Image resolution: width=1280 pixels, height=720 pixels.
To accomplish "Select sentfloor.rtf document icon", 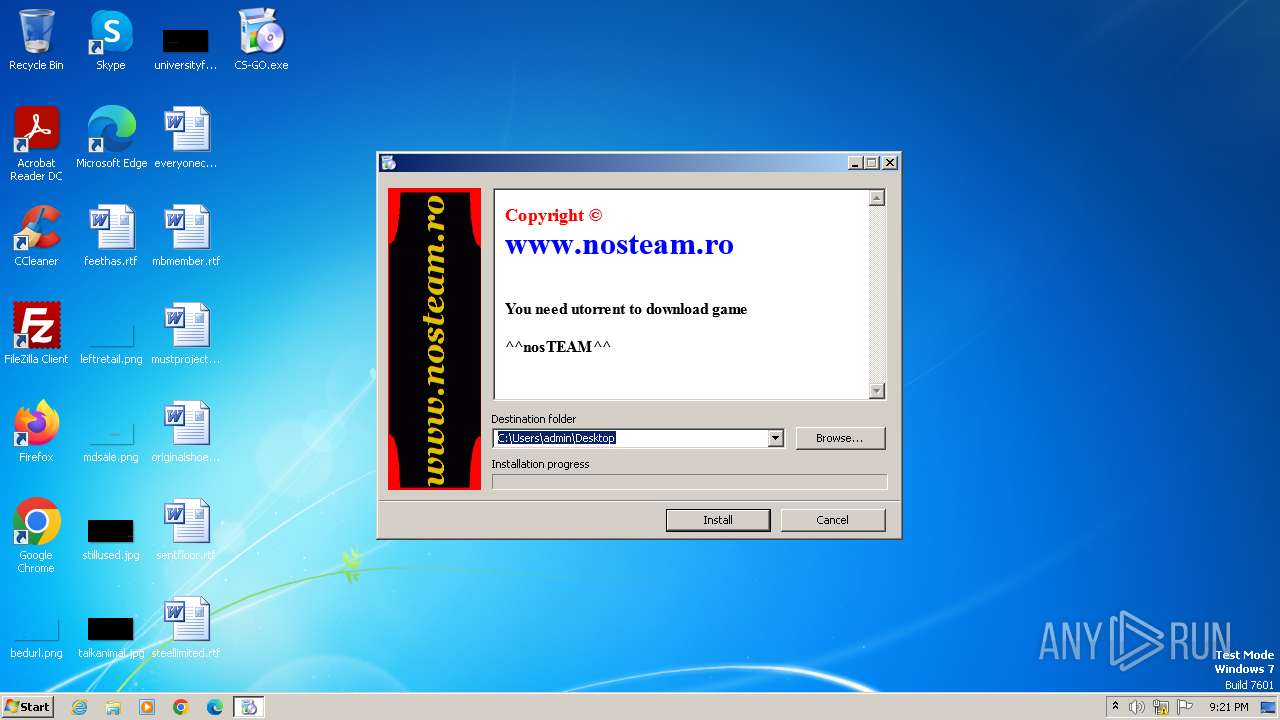I will pos(186,530).
